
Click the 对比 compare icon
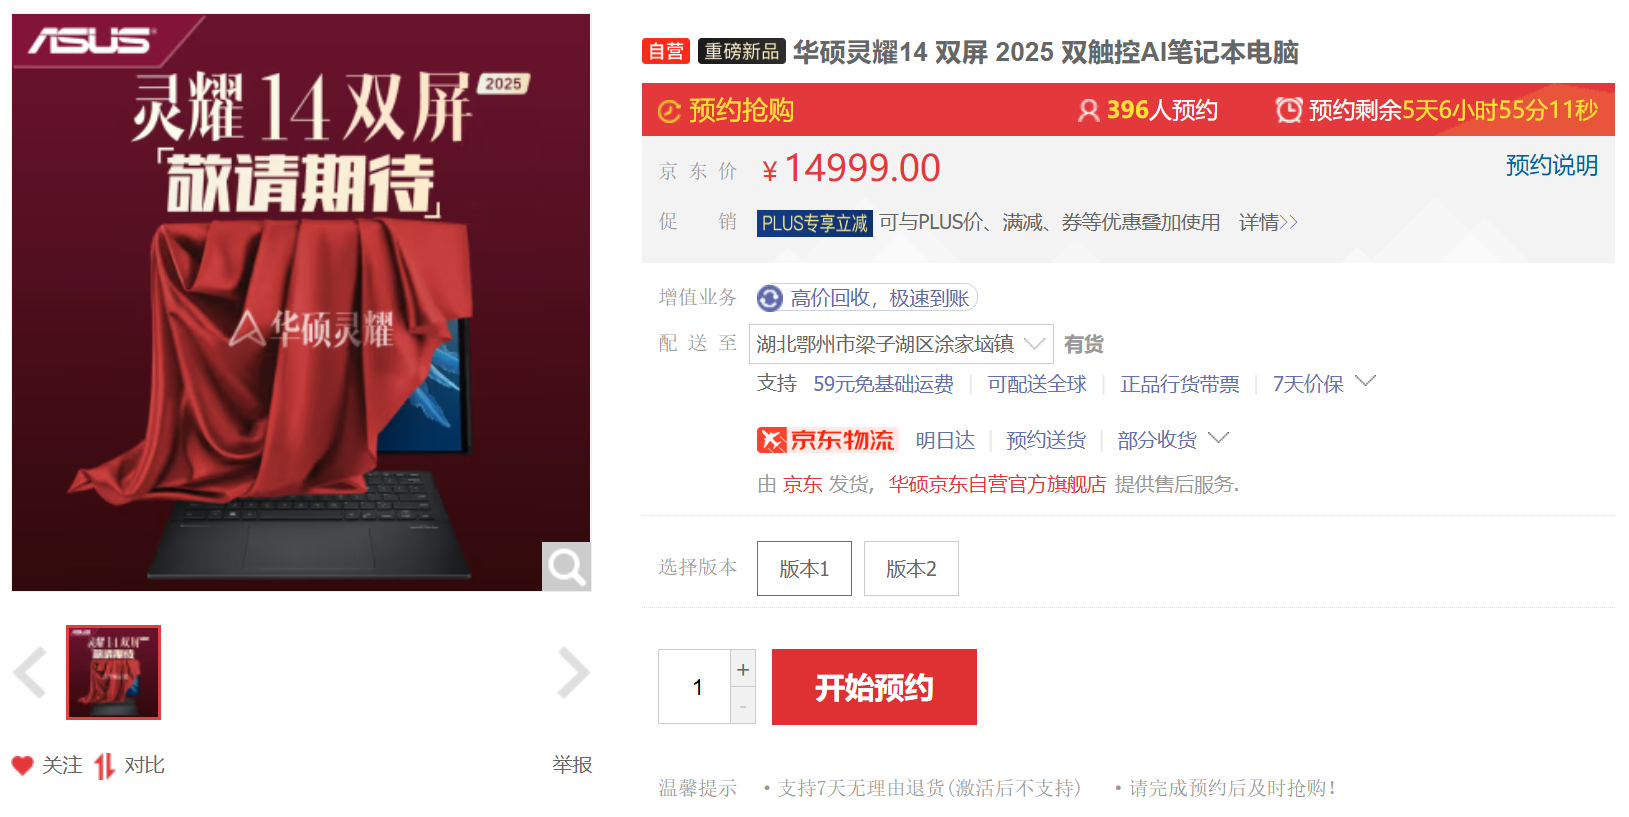tap(105, 766)
